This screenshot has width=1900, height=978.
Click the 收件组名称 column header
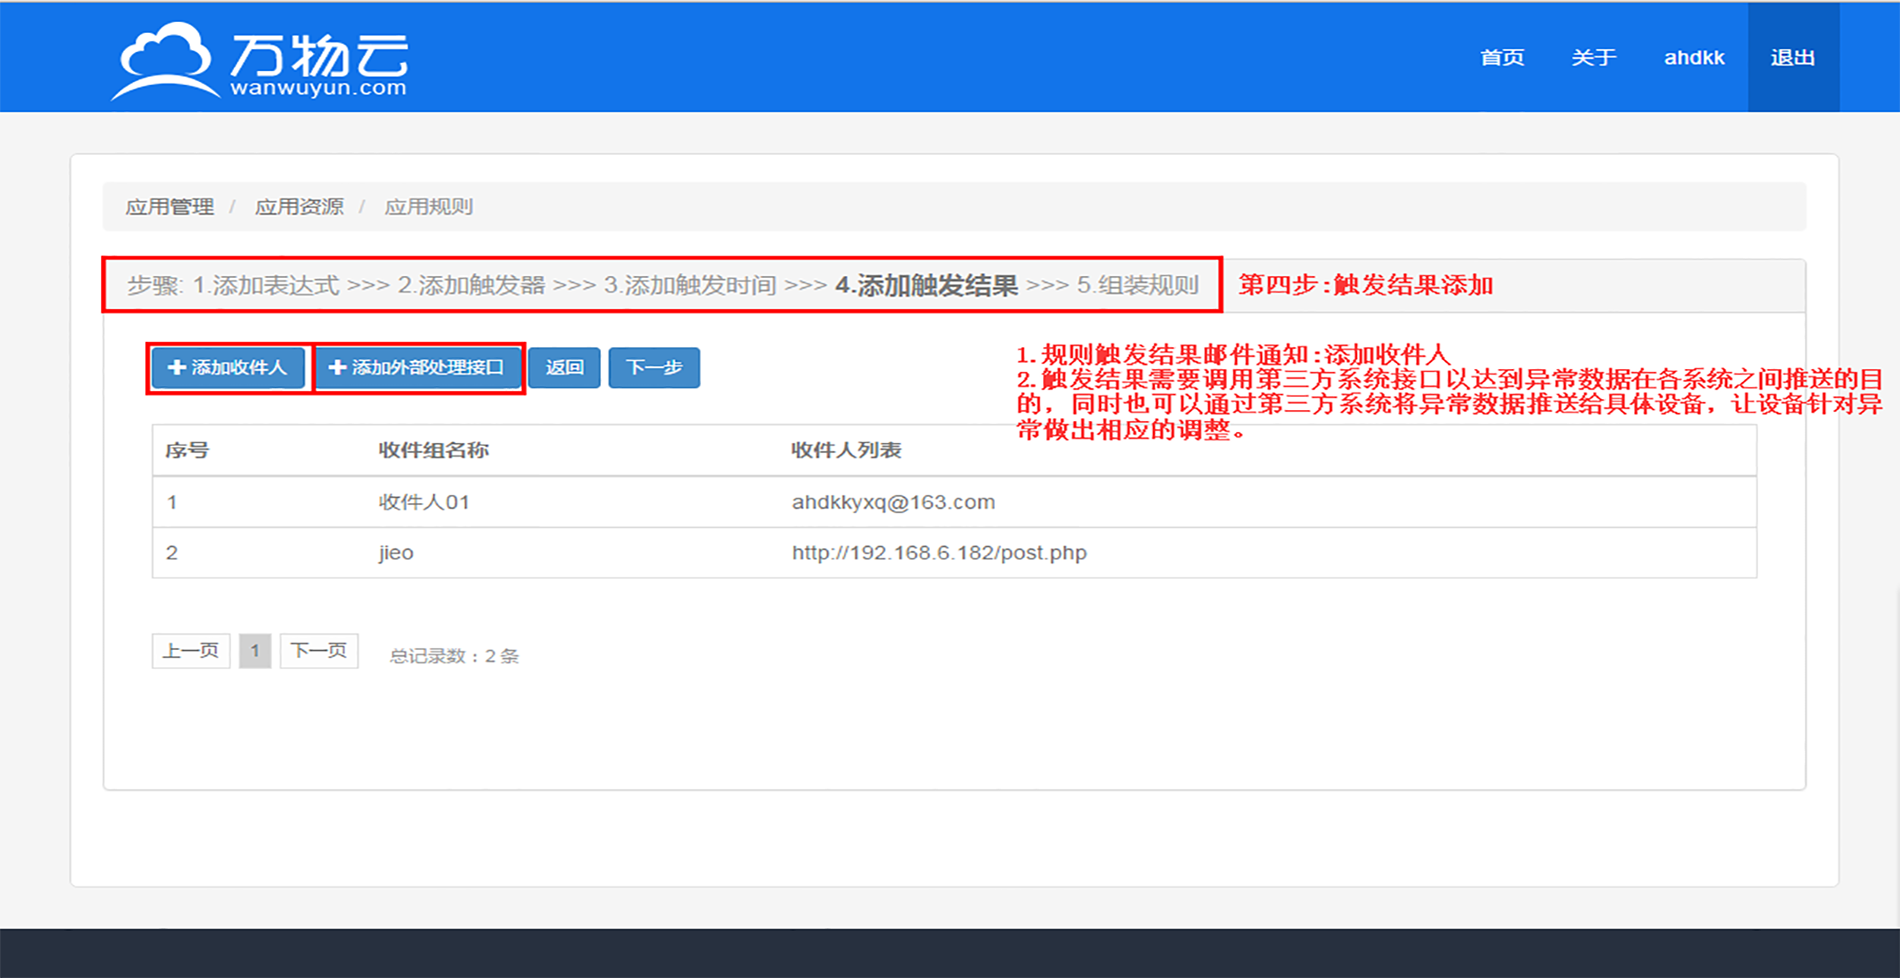pyautogui.click(x=433, y=450)
